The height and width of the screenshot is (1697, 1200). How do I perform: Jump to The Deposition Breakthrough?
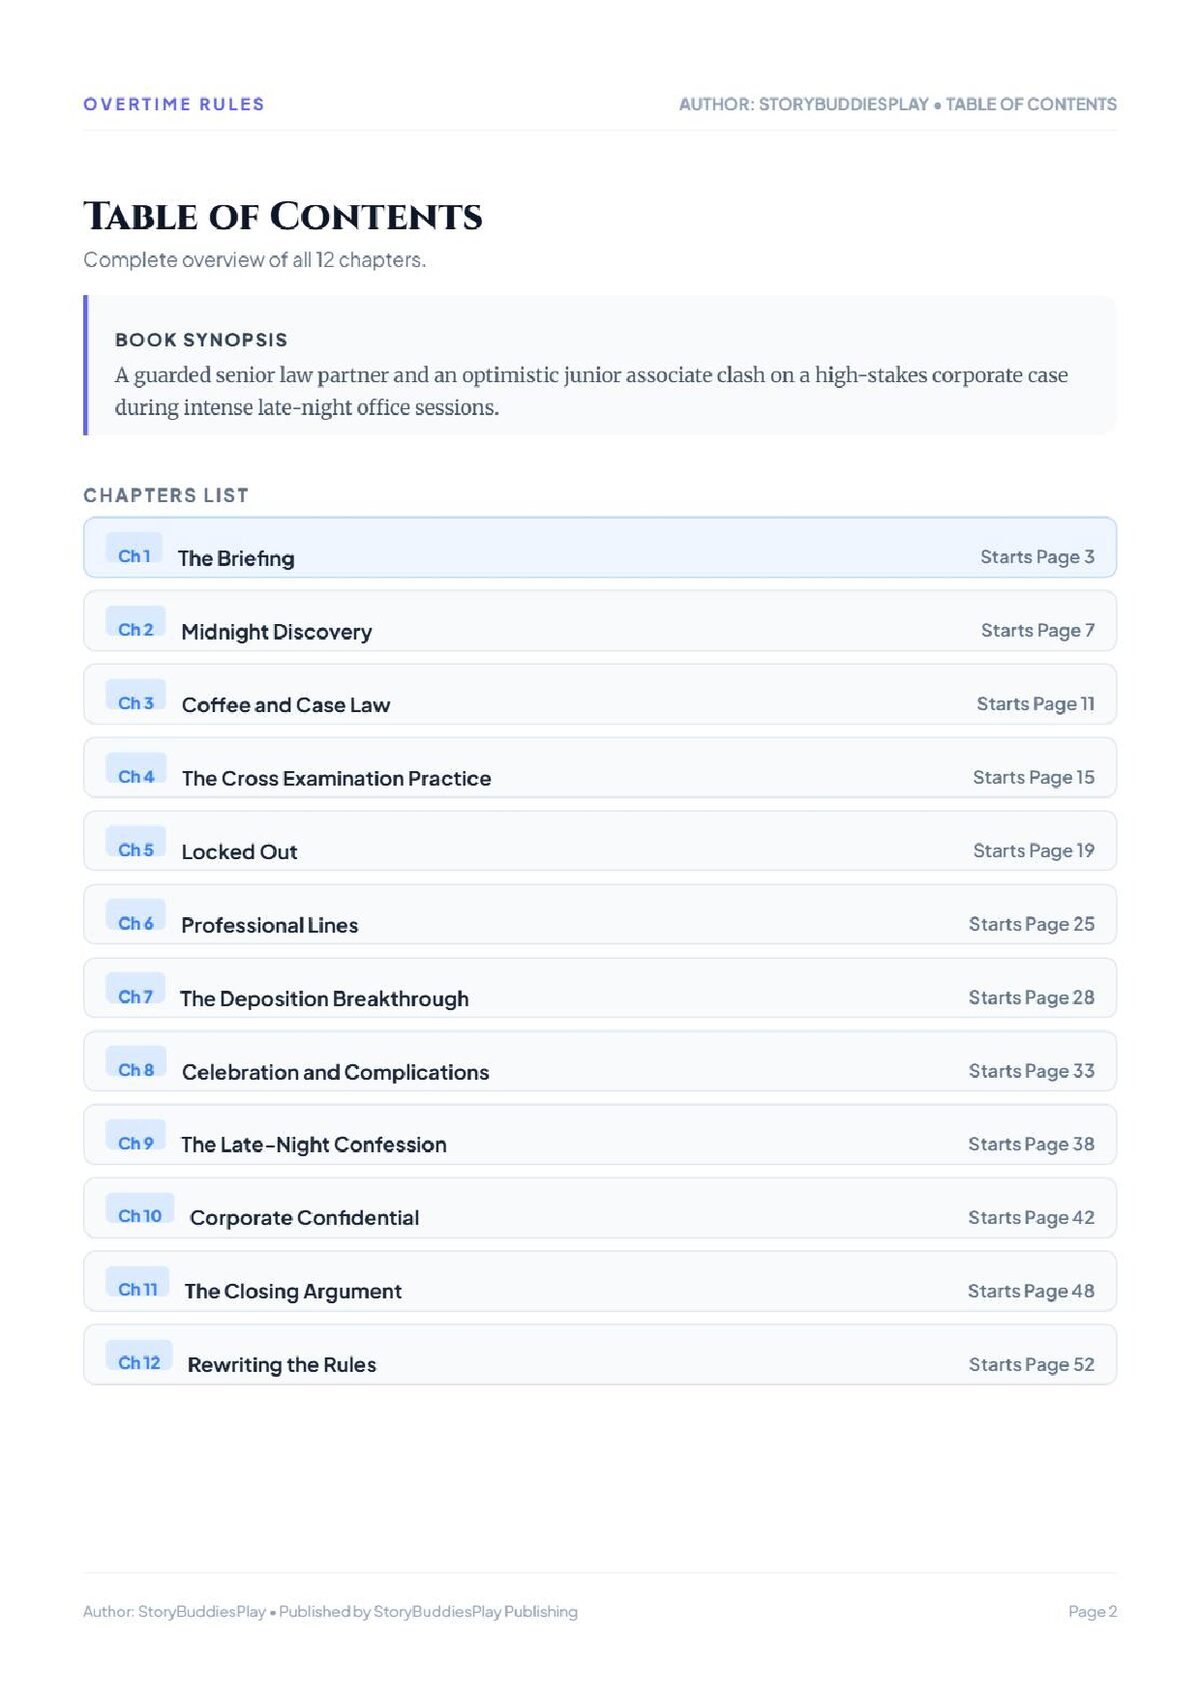(600, 988)
